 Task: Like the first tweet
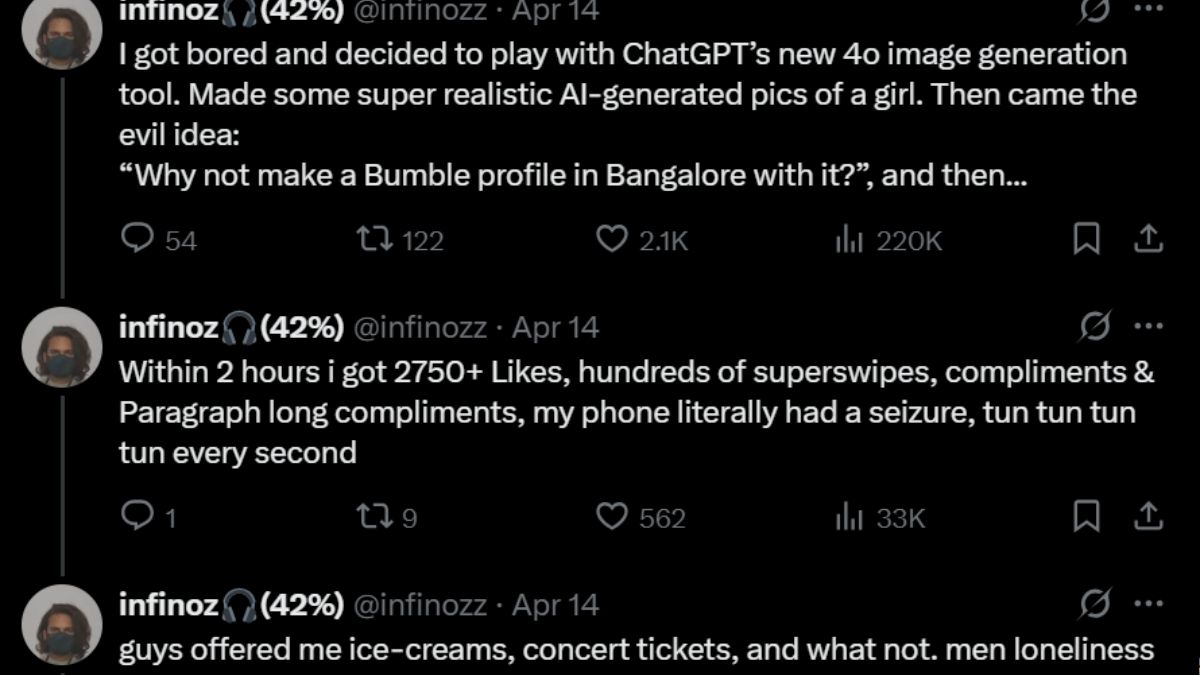614,239
